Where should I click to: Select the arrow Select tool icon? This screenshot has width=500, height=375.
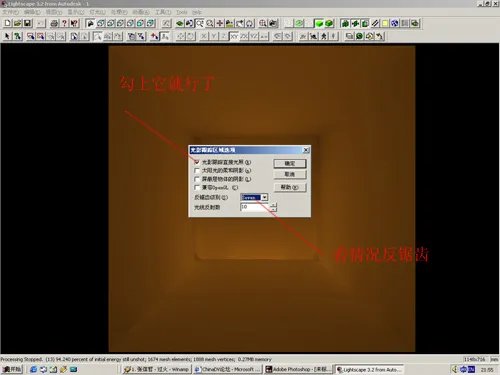tap(7, 36)
